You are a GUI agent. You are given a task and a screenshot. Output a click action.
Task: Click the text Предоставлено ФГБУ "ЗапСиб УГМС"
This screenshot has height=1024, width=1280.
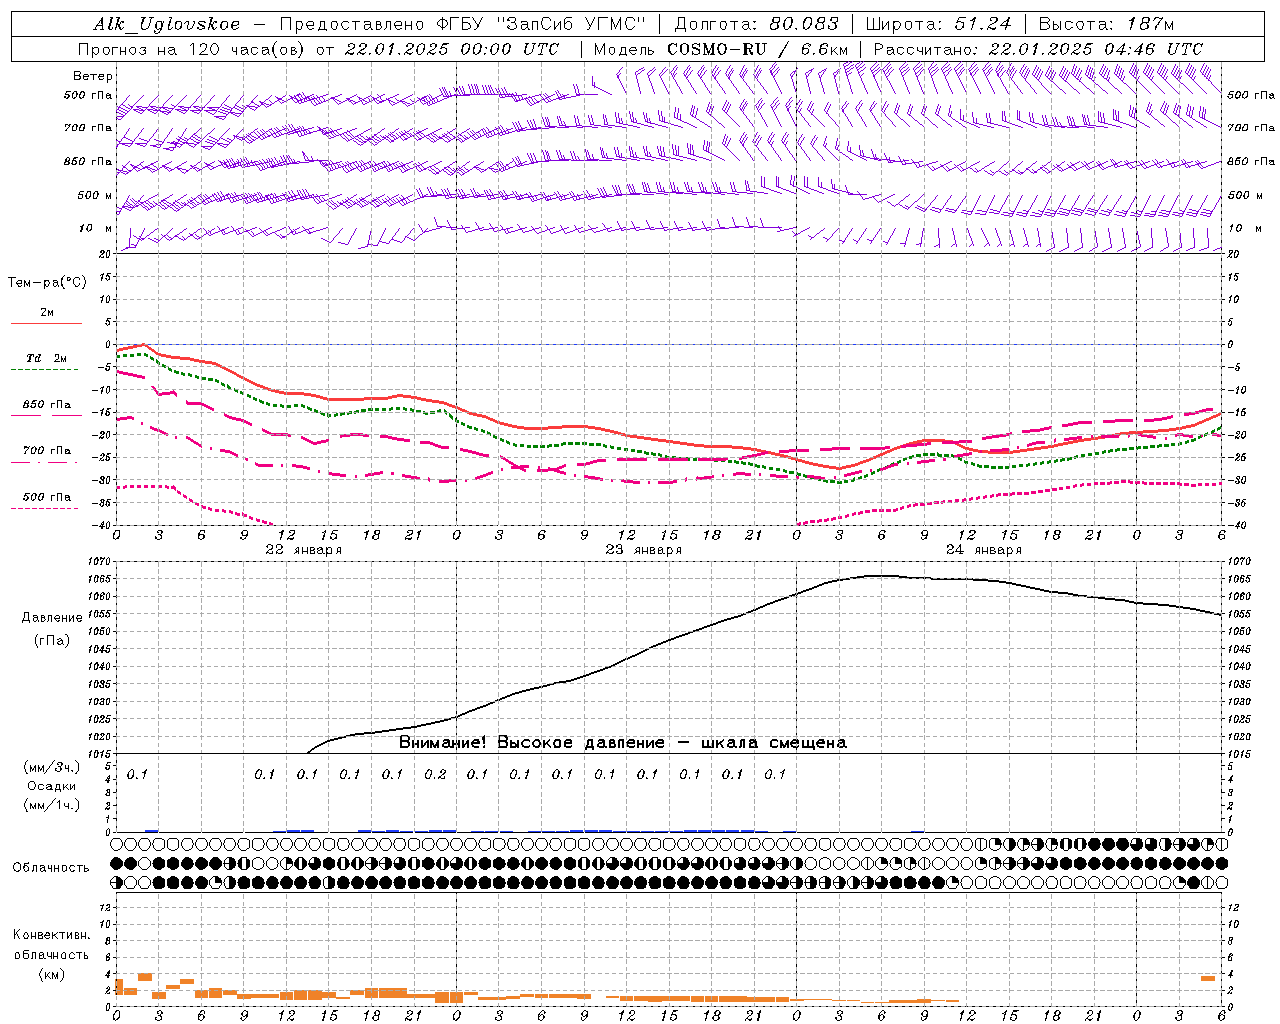463,24
